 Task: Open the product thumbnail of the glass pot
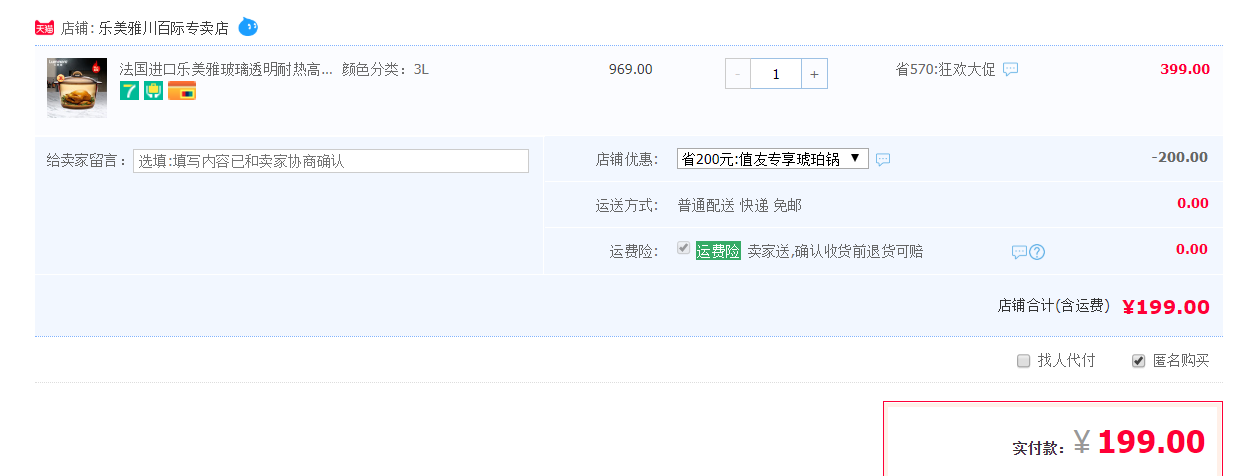pyautogui.click(x=77, y=87)
